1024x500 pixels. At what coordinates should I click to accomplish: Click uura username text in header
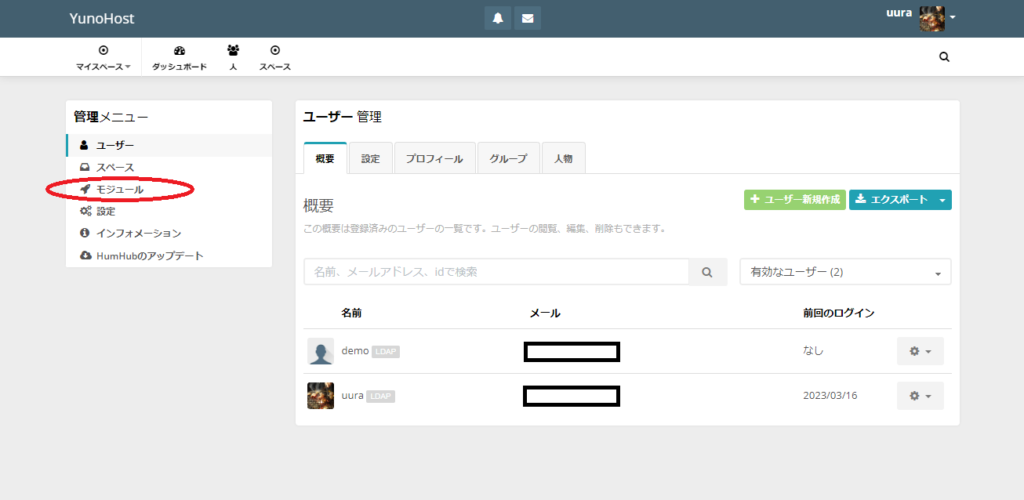[x=899, y=12]
